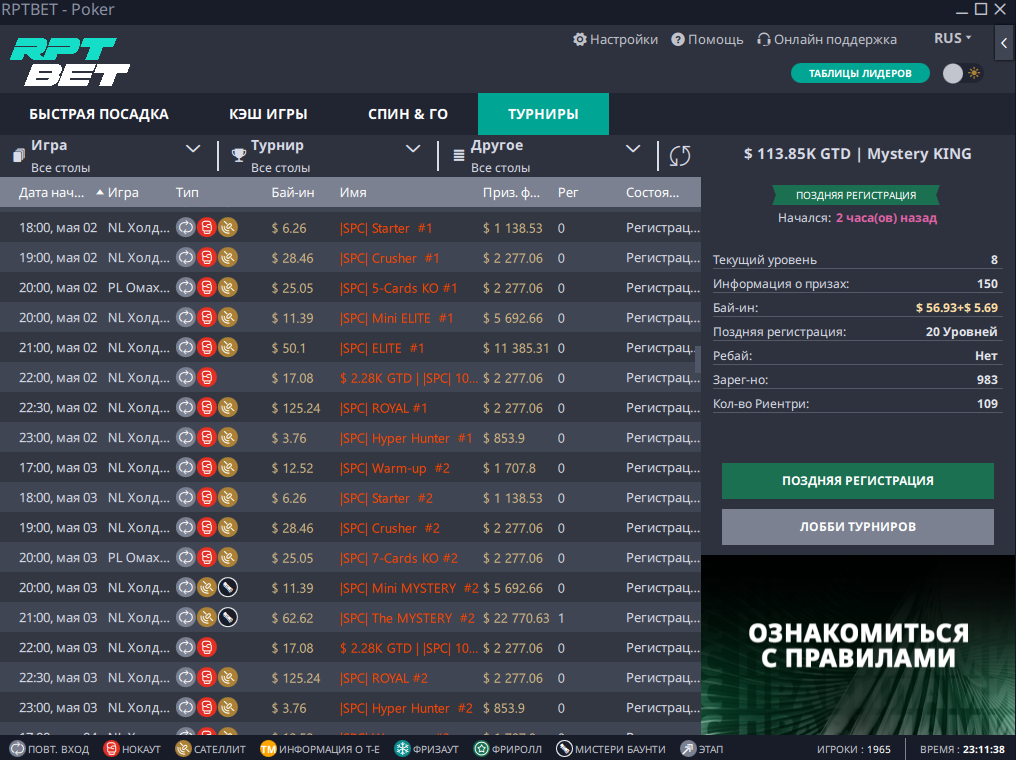Click the RPT BET logo
The height and width of the screenshot is (760, 1016).
point(70,62)
